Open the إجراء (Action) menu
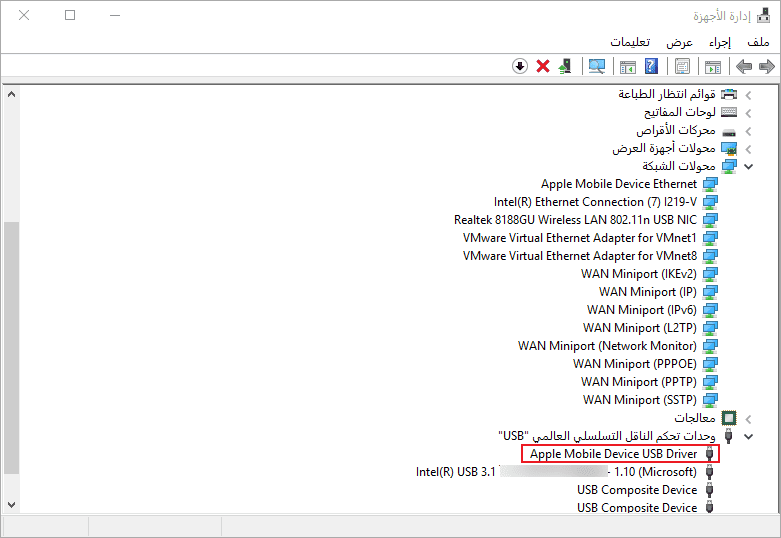The image size is (781, 538). click(x=720, y=42)
